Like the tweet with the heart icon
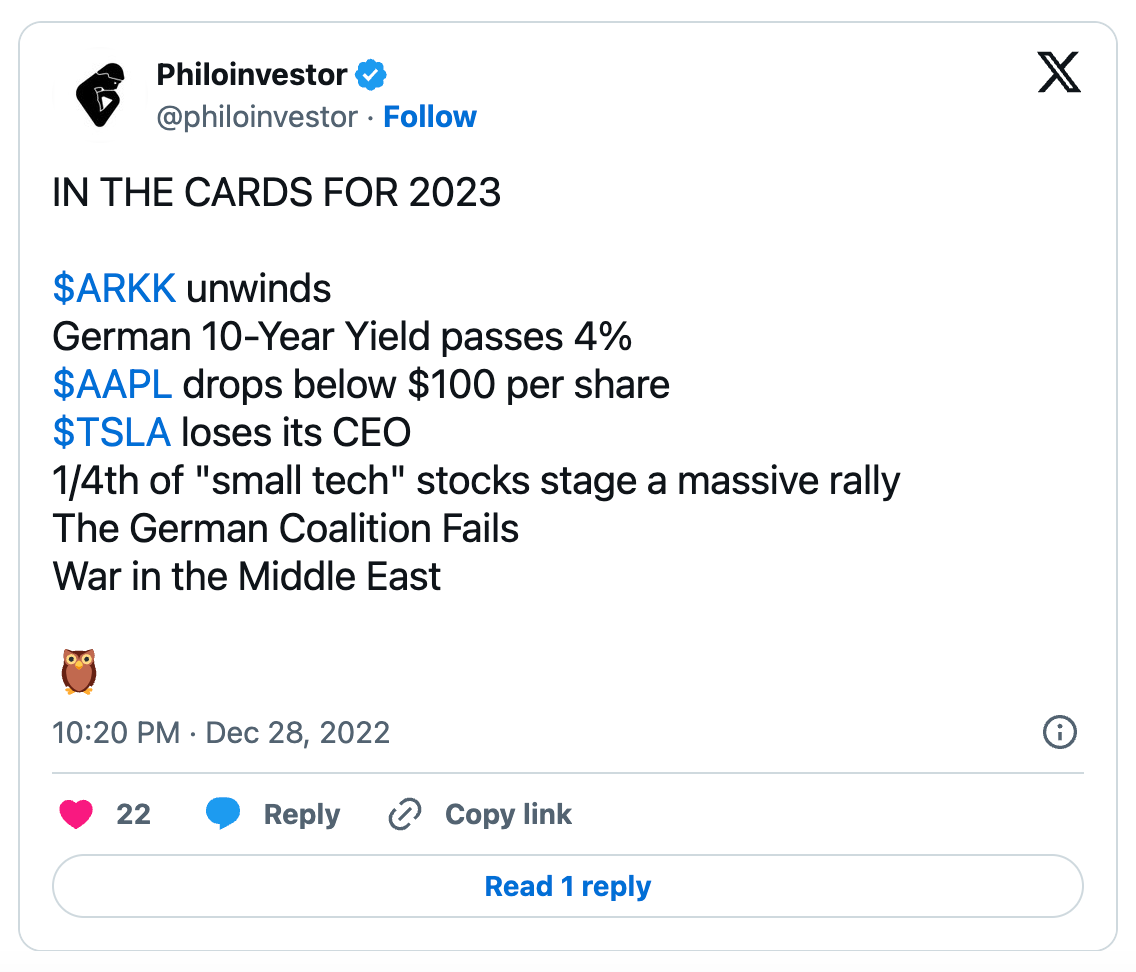 [x=76, y=815]
